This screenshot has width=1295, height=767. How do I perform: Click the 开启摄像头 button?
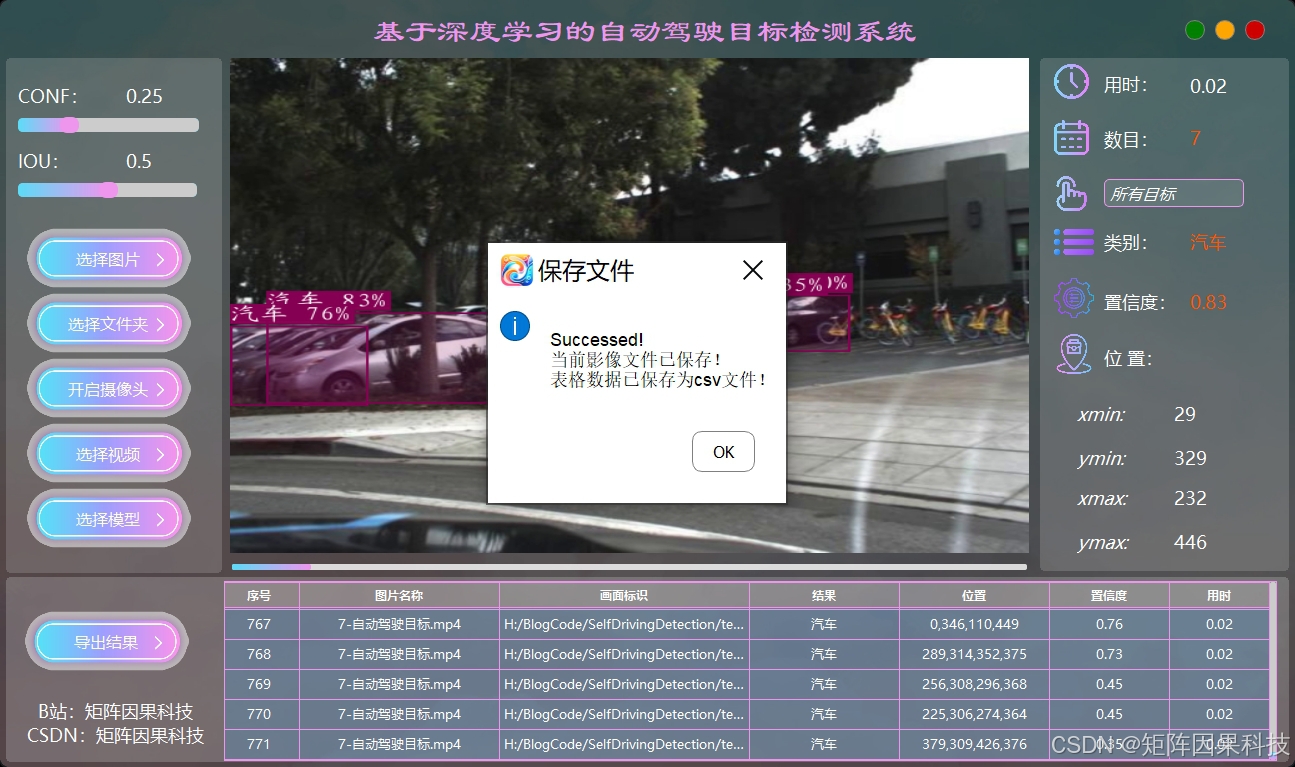pos(108,389)
